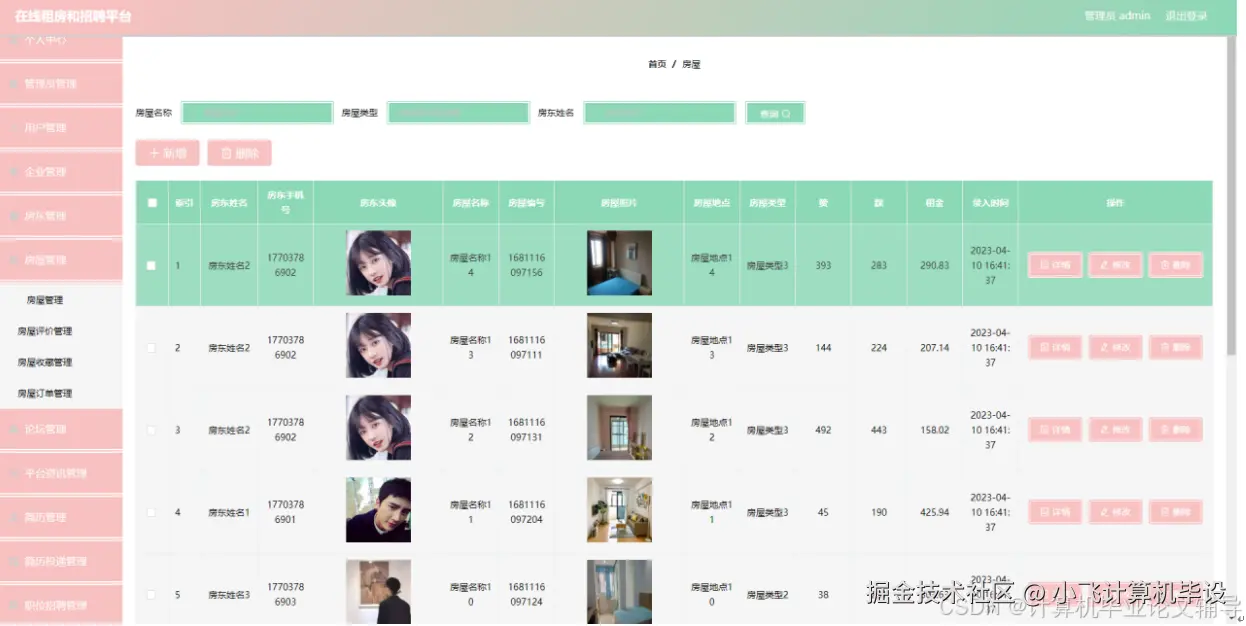Viewport: 1246px width, 626px height.
Task: Focus the 房东姓名 search field
Action: click(660, 114)
